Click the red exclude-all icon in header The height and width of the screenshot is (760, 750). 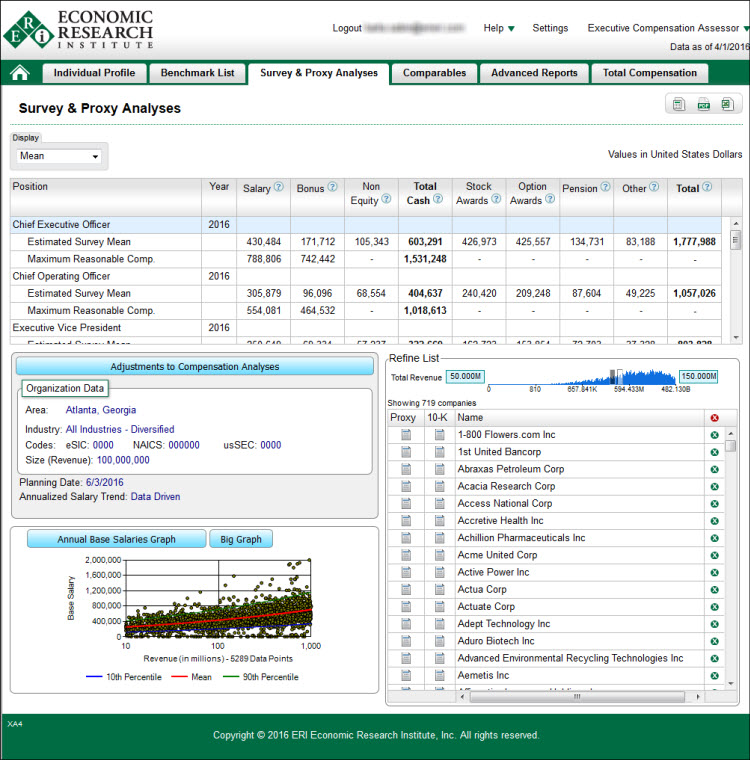pyautogui.click(x=714, y=418)
